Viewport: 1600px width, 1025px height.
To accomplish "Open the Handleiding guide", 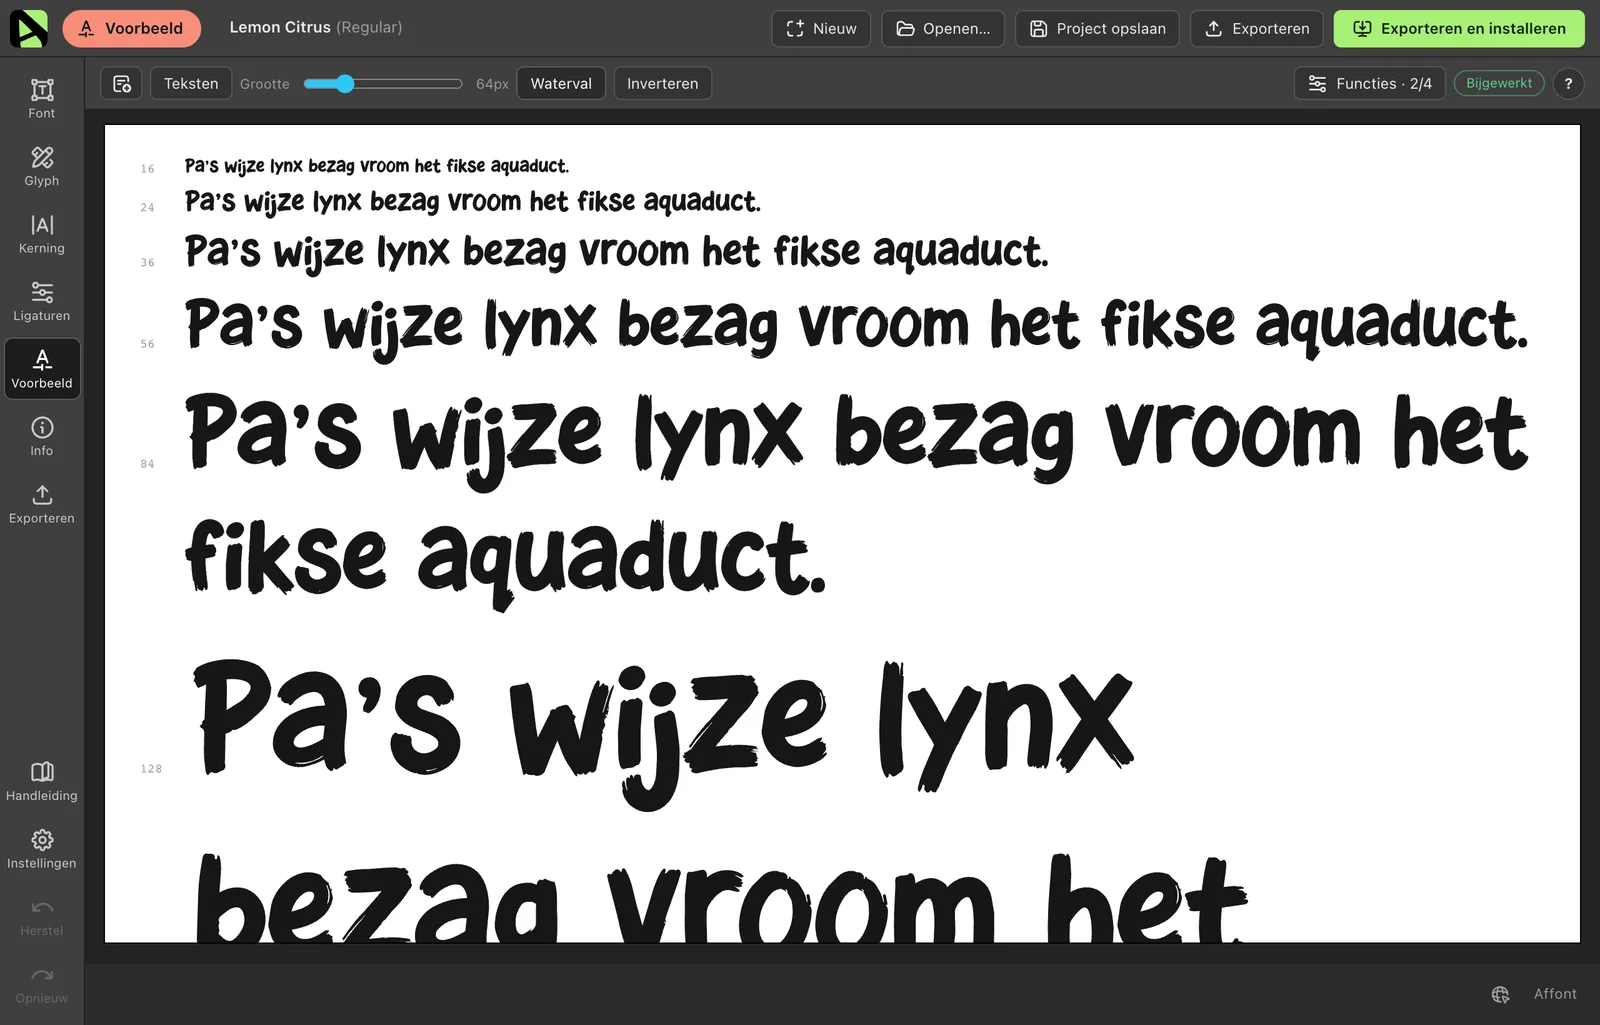I will click(42, 781).
